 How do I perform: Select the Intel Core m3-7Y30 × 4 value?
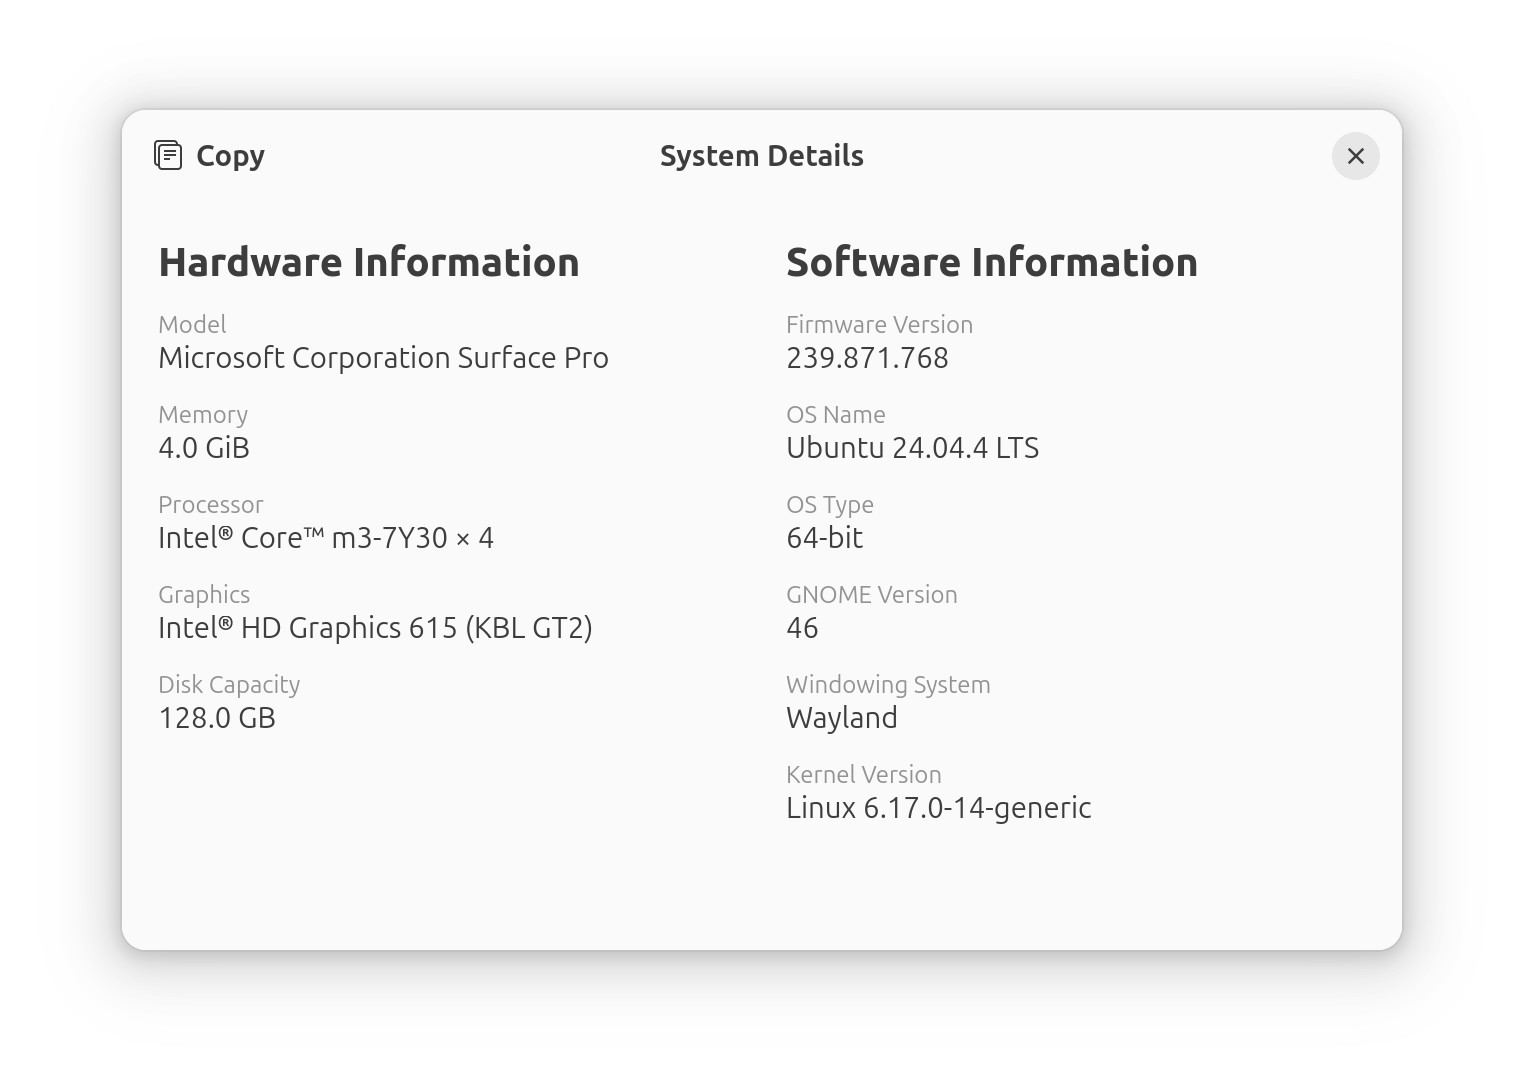[x=326, y=538]
